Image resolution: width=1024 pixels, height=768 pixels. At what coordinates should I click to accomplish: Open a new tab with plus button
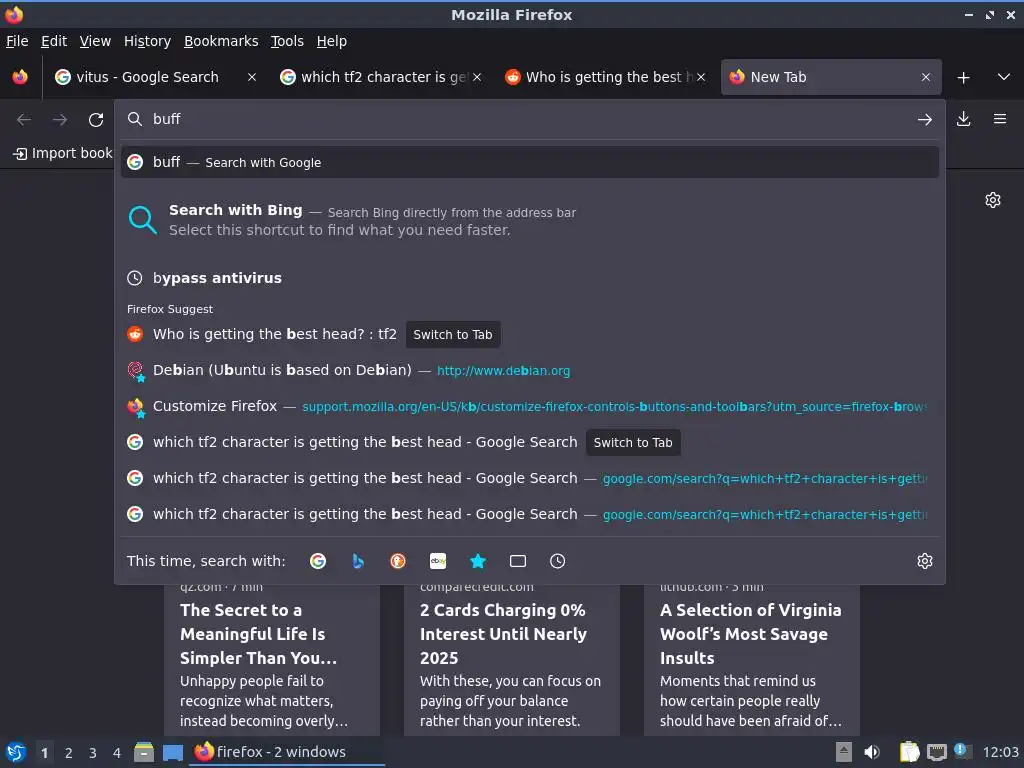[x=963, y=77]
